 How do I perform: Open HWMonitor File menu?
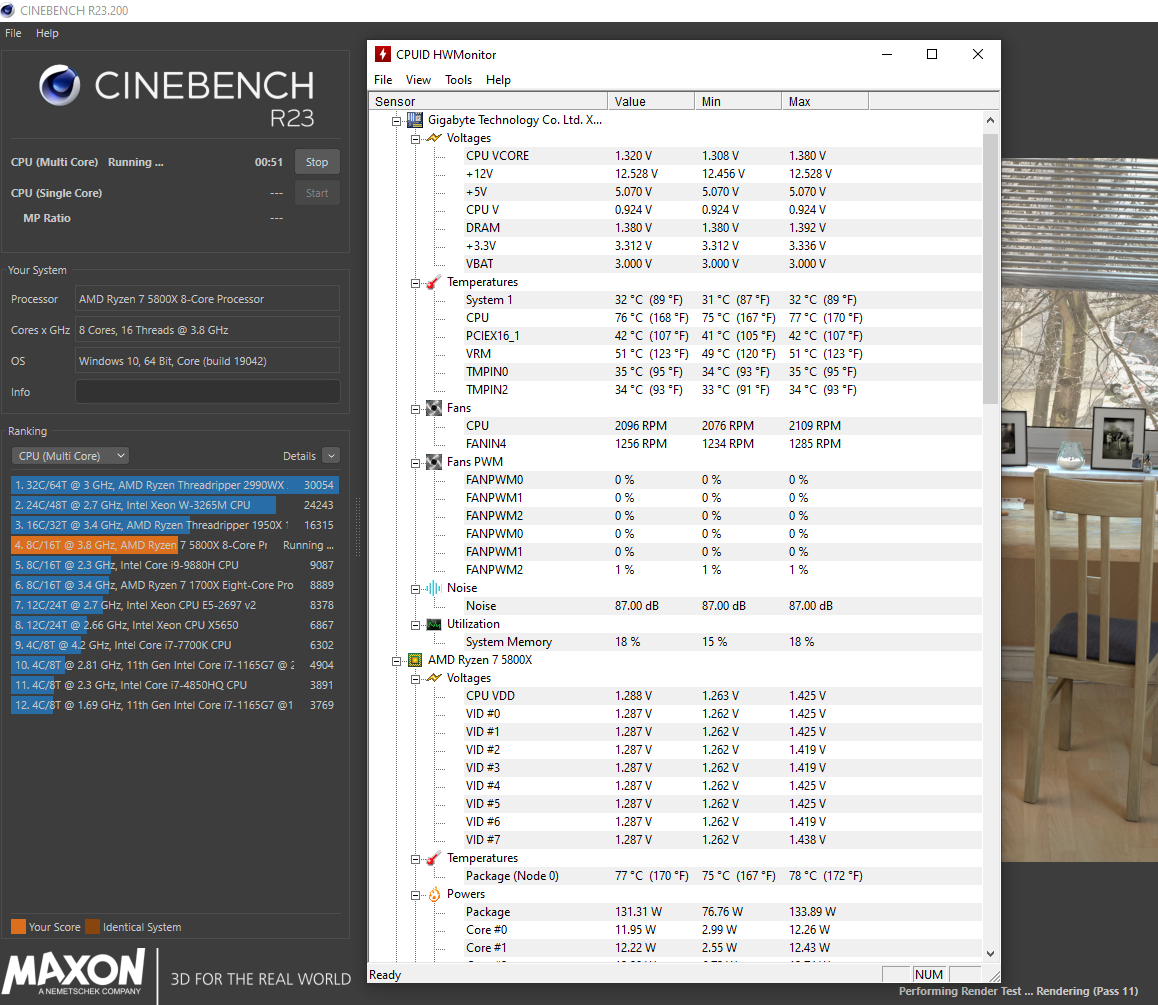tap(383, 80)
